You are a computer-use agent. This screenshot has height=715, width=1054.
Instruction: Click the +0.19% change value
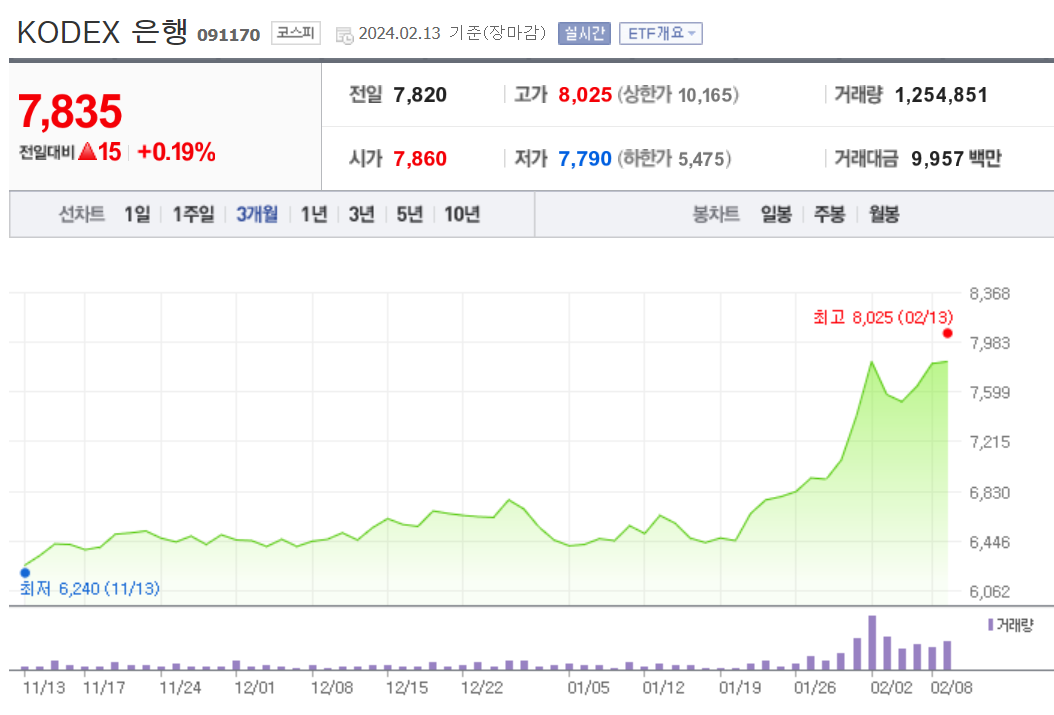[x=176, y=152]
